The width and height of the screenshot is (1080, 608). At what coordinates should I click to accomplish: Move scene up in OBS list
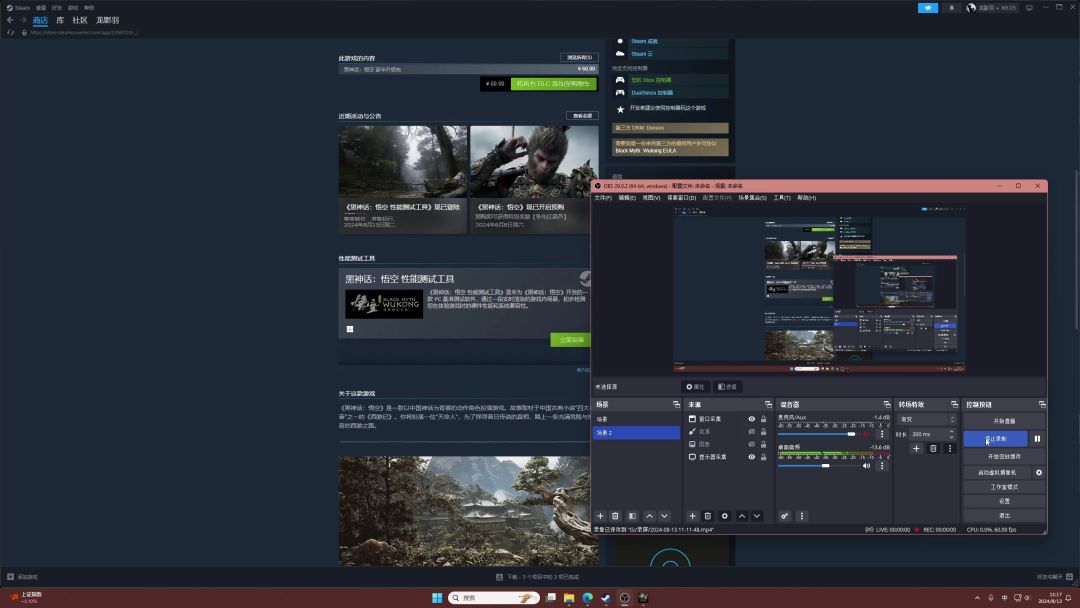(649, 516)
